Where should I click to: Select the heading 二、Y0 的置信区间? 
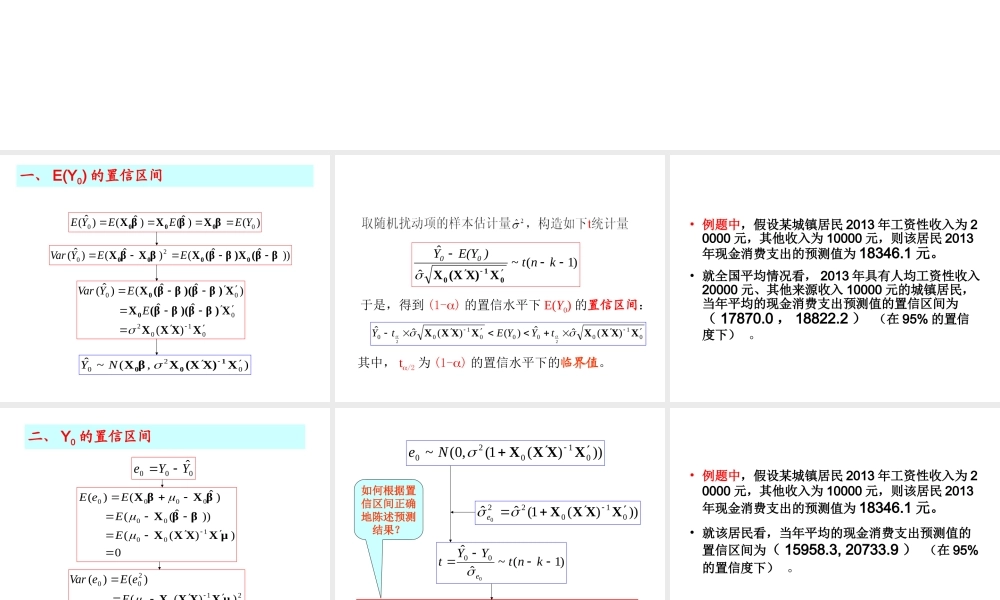90,436
